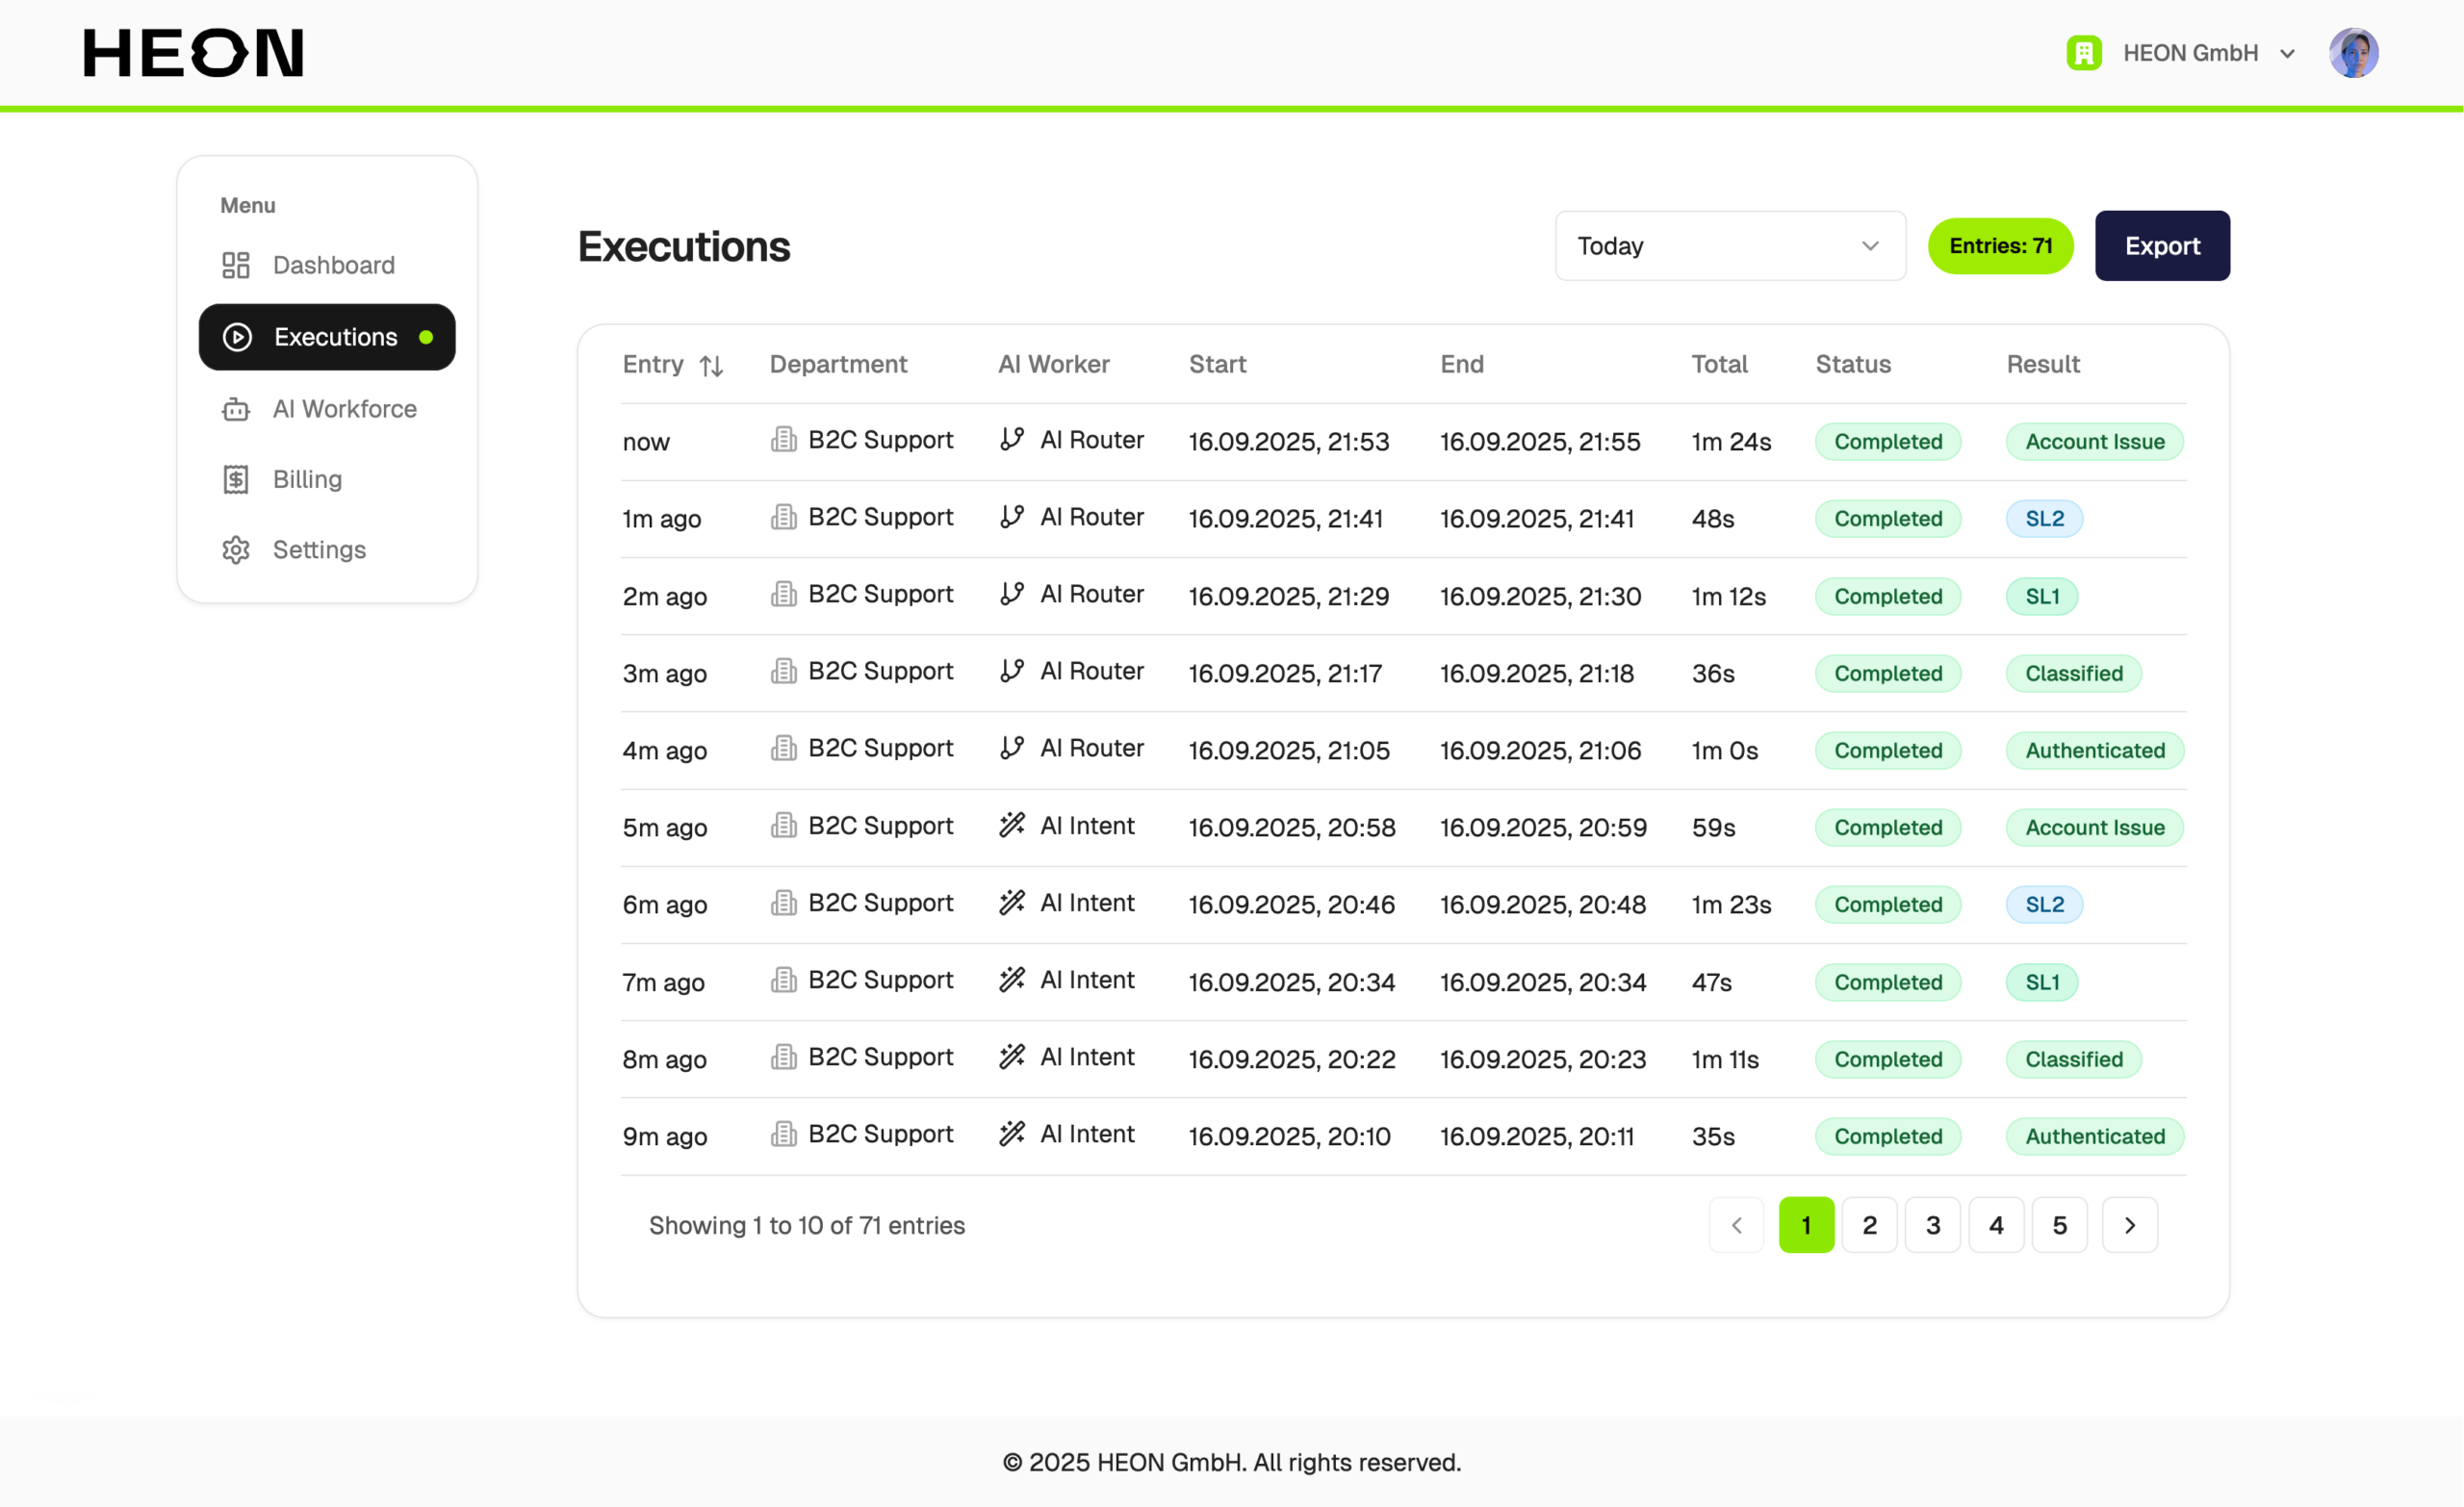2464x1507 pixels.
Task: Jump to page 5 in pagination
Action: [2060, 1225]
